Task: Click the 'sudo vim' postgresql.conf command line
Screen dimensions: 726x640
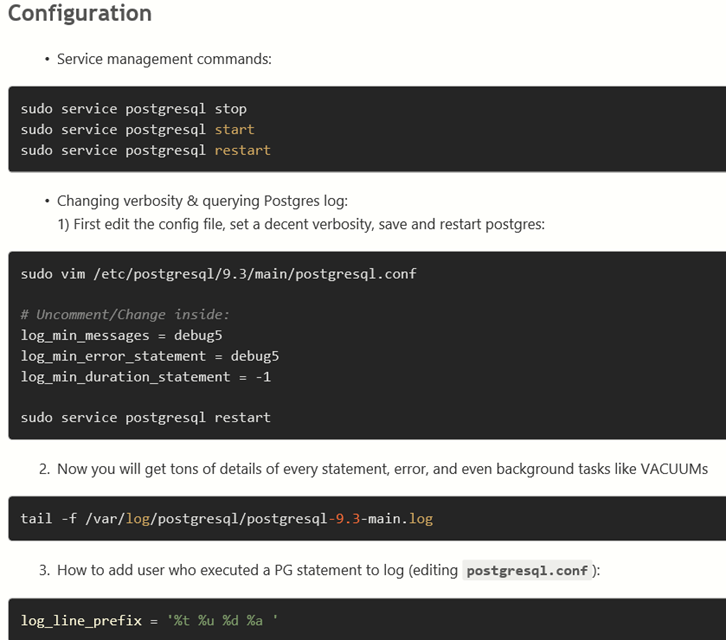Action: click(x=218, y=273)
